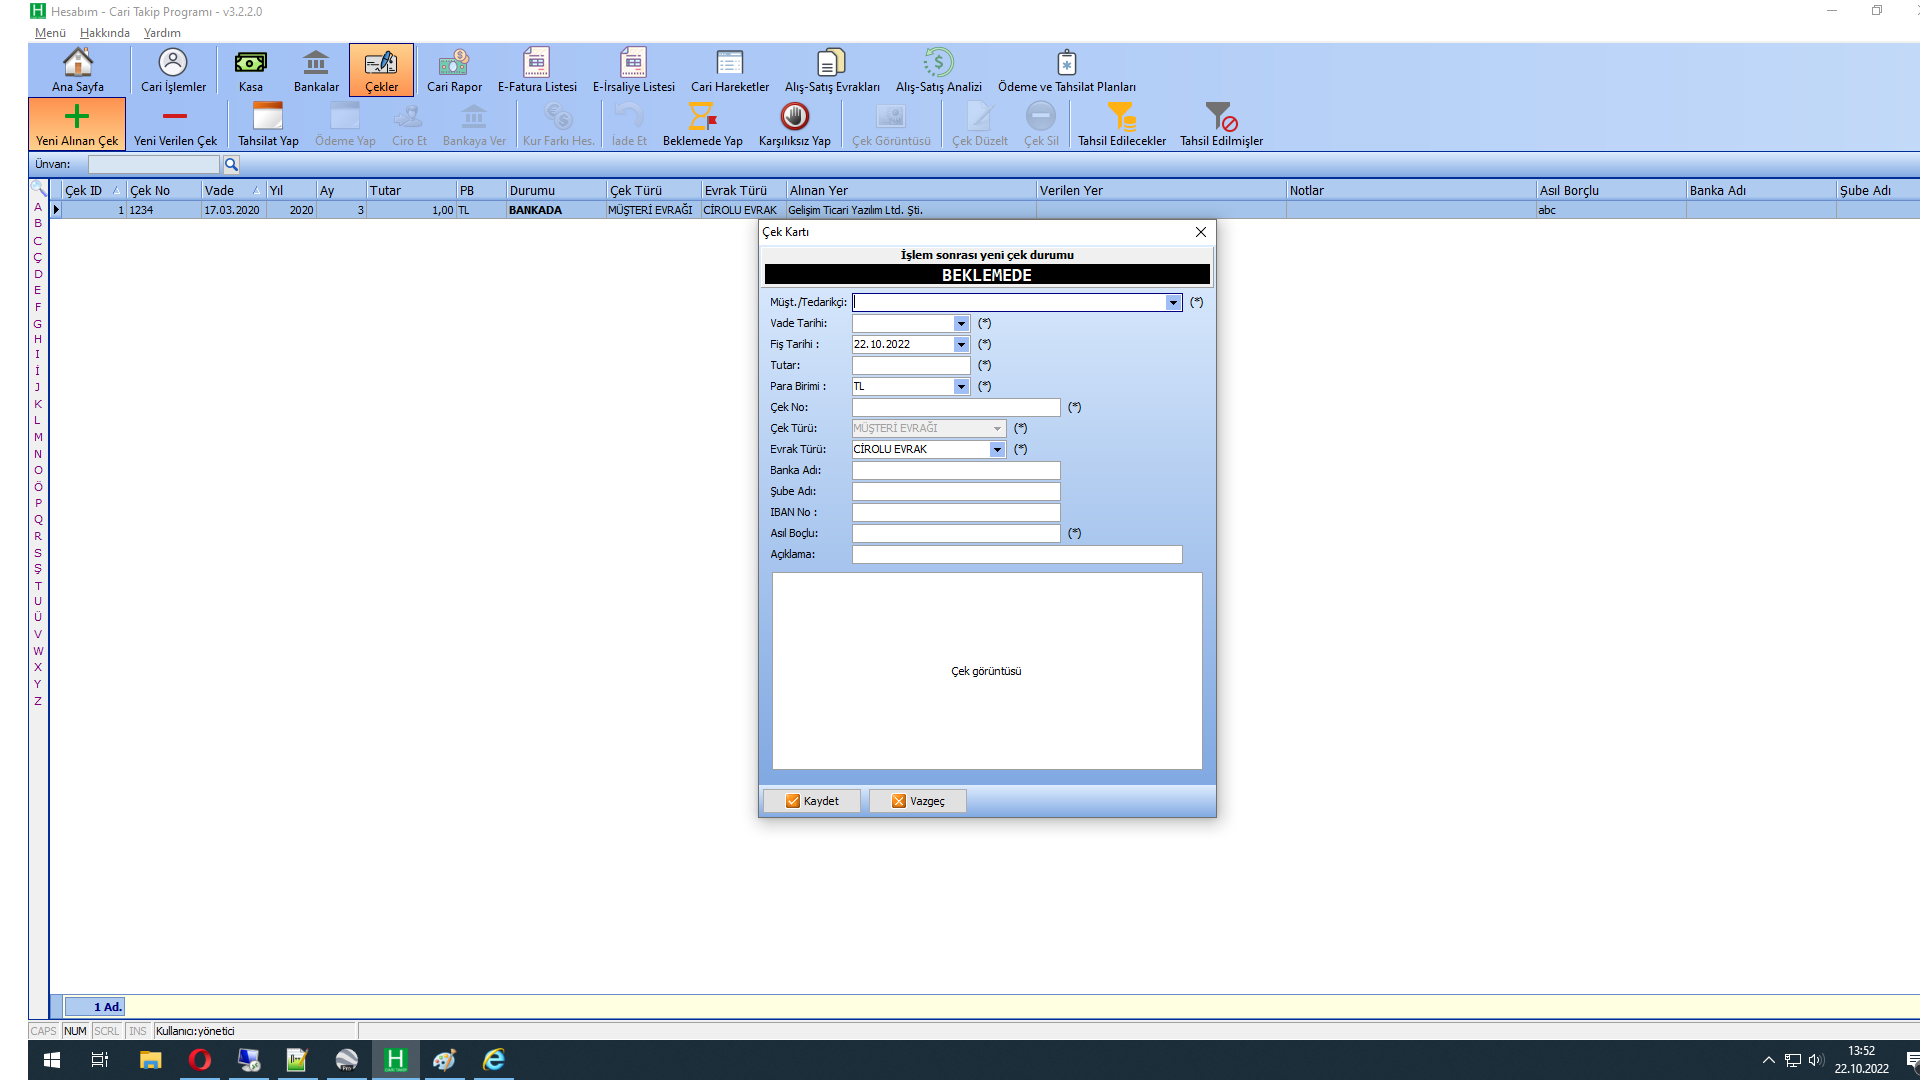Click Tutar input field
Viewport: 1920px width, 1080px height.
pos(911,365)
